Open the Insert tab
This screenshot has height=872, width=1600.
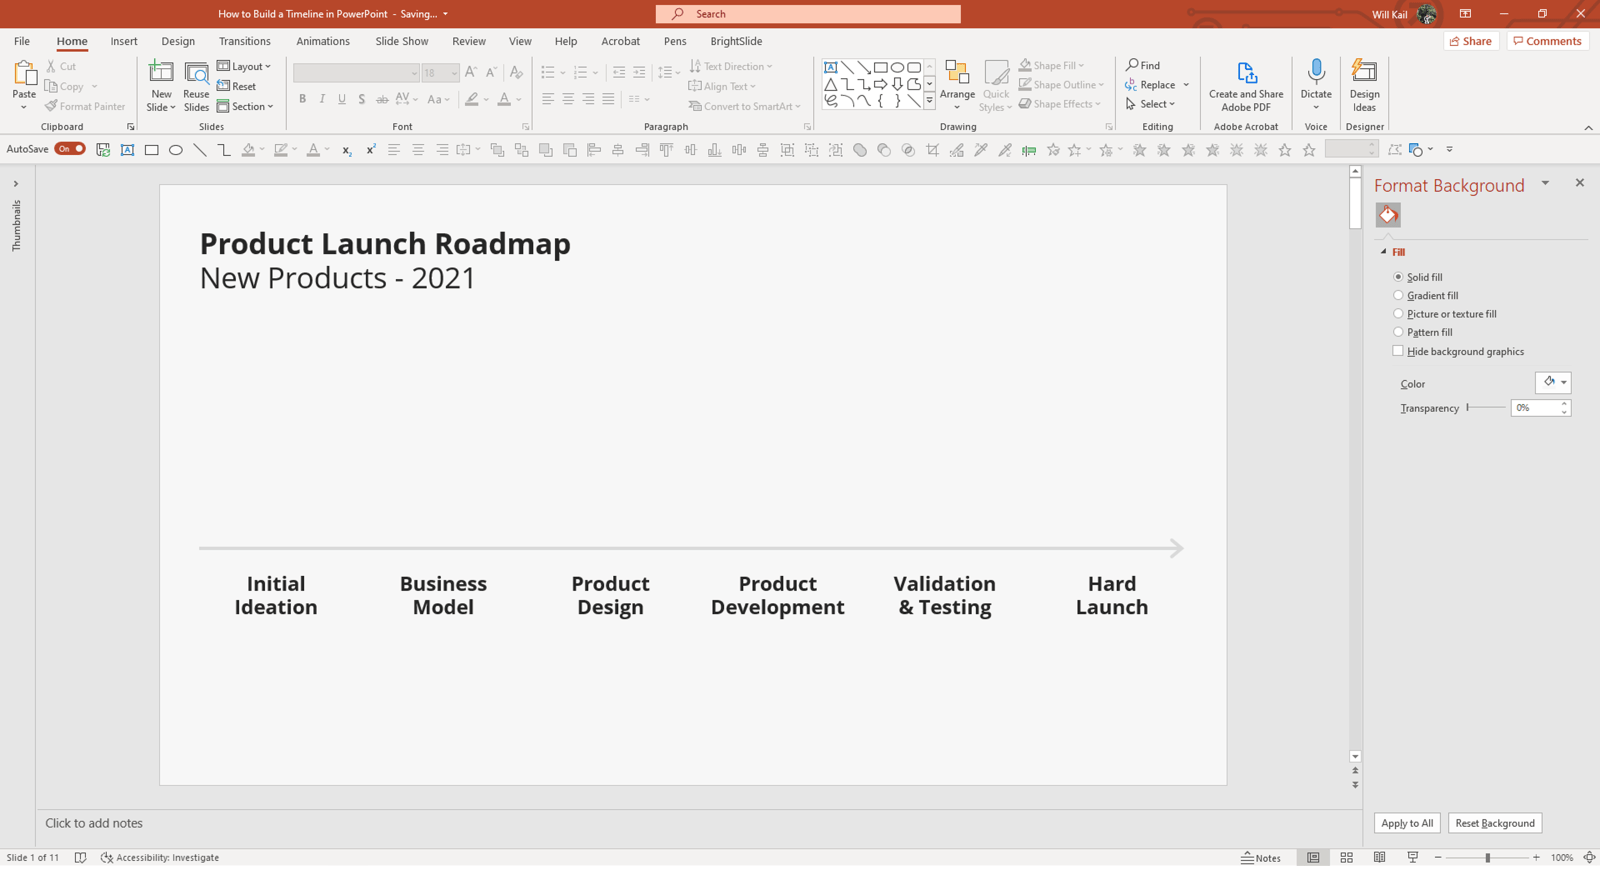pyautogui.click(x=124, y=41)
